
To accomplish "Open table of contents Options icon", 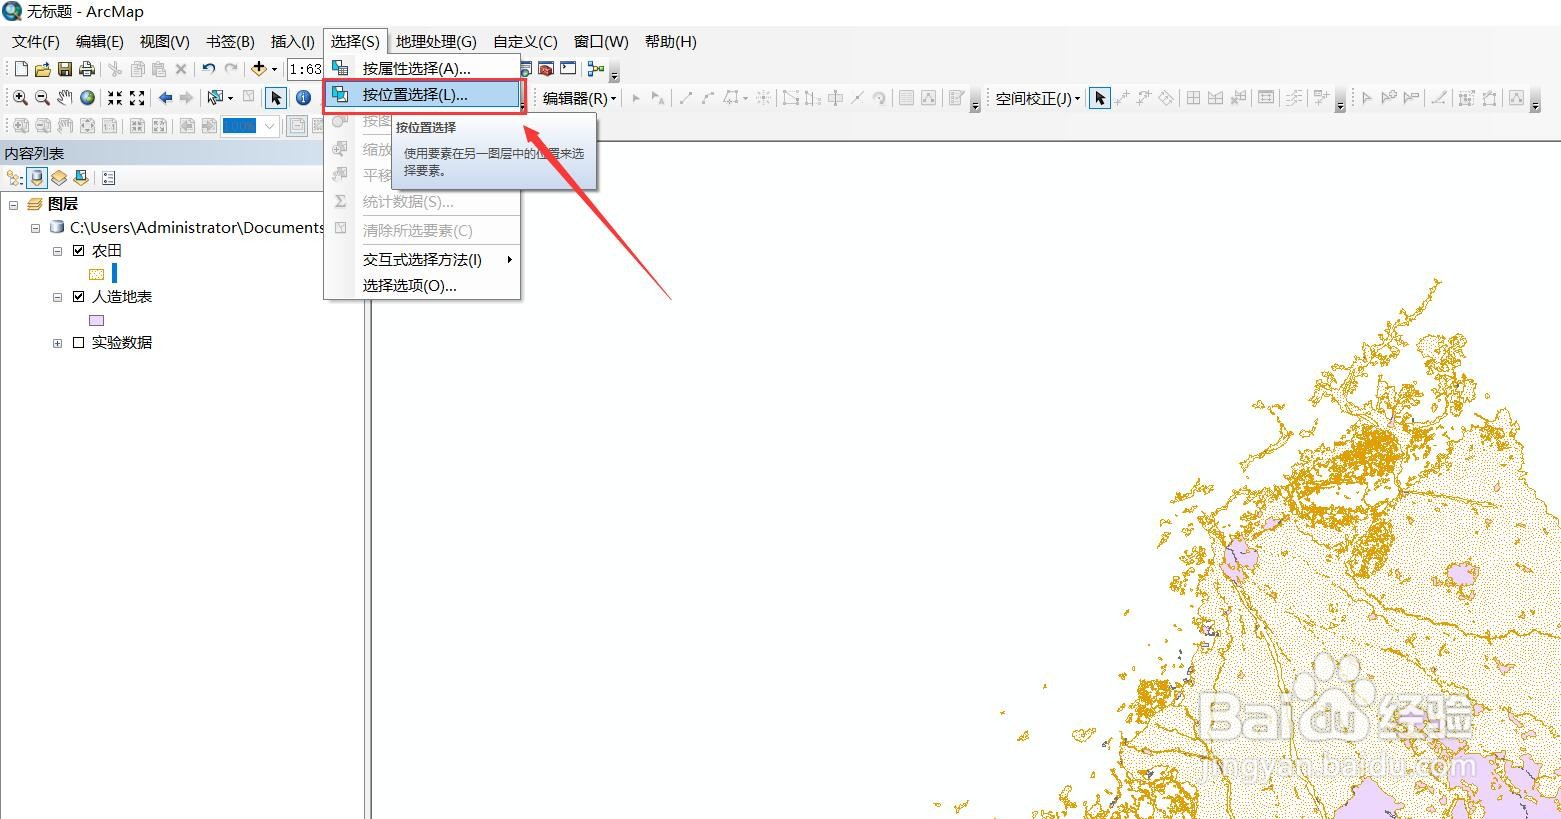I will point(109,178).
